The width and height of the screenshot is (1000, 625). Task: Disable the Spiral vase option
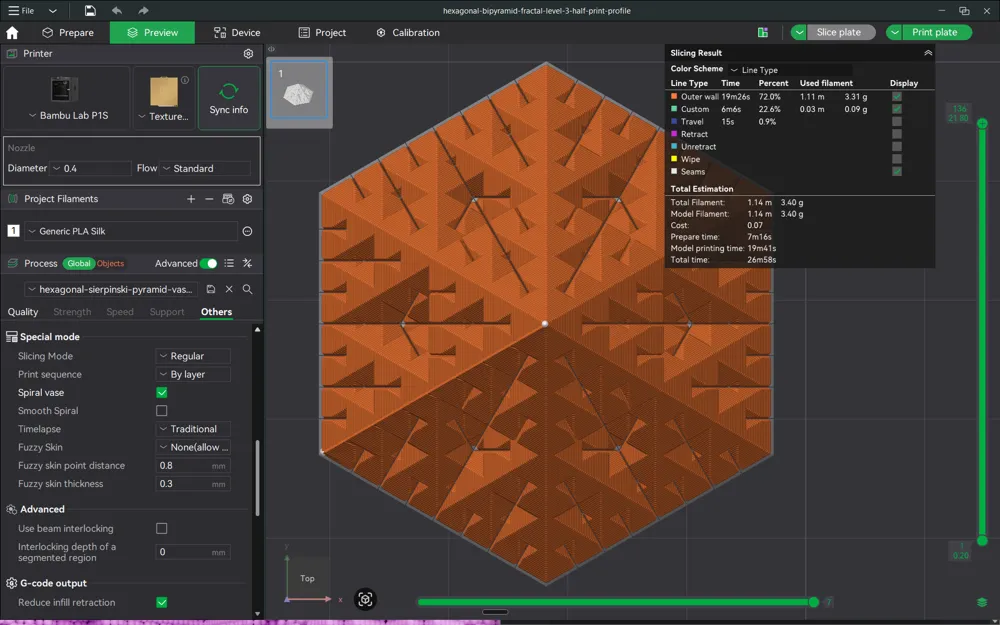(x=161, y=392)
